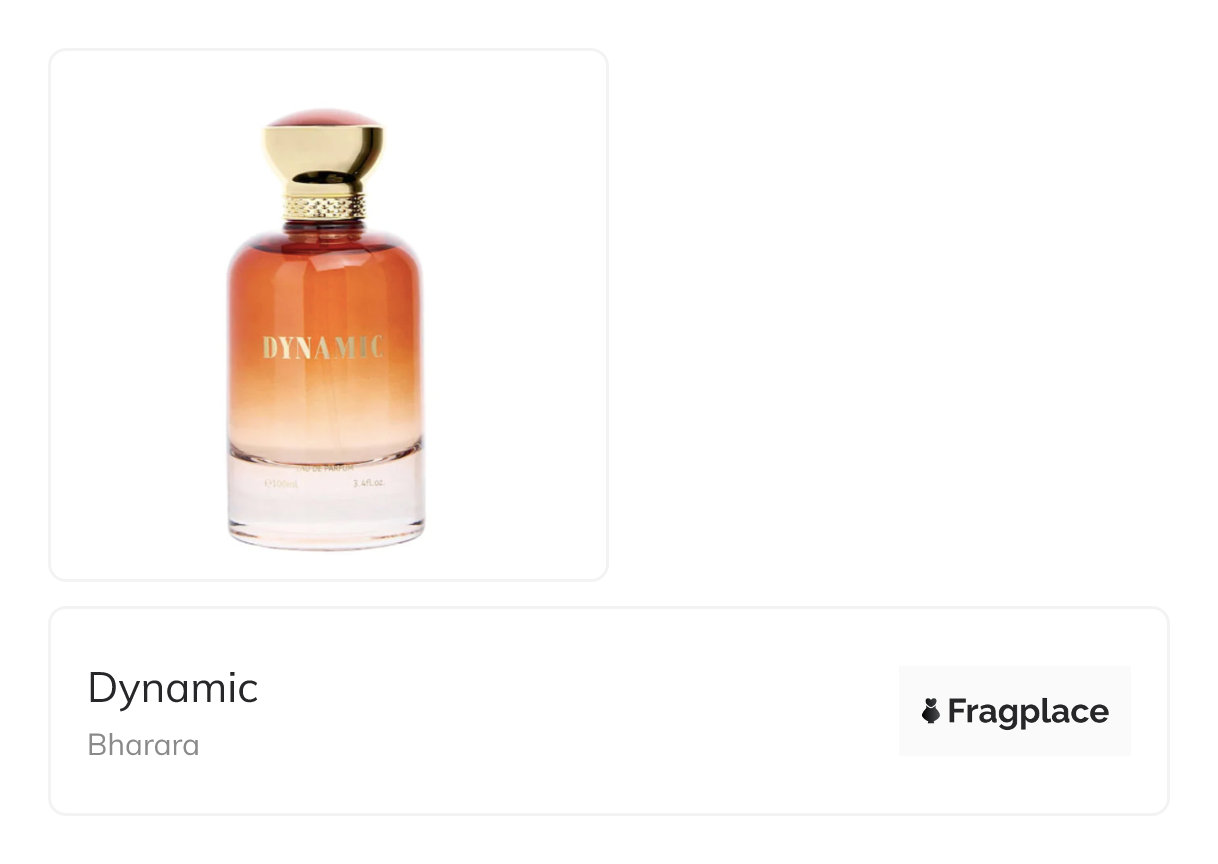Click the Eau de Parfum label text
This screenshot has width=1218, height=864.
(x=326, y=468)
